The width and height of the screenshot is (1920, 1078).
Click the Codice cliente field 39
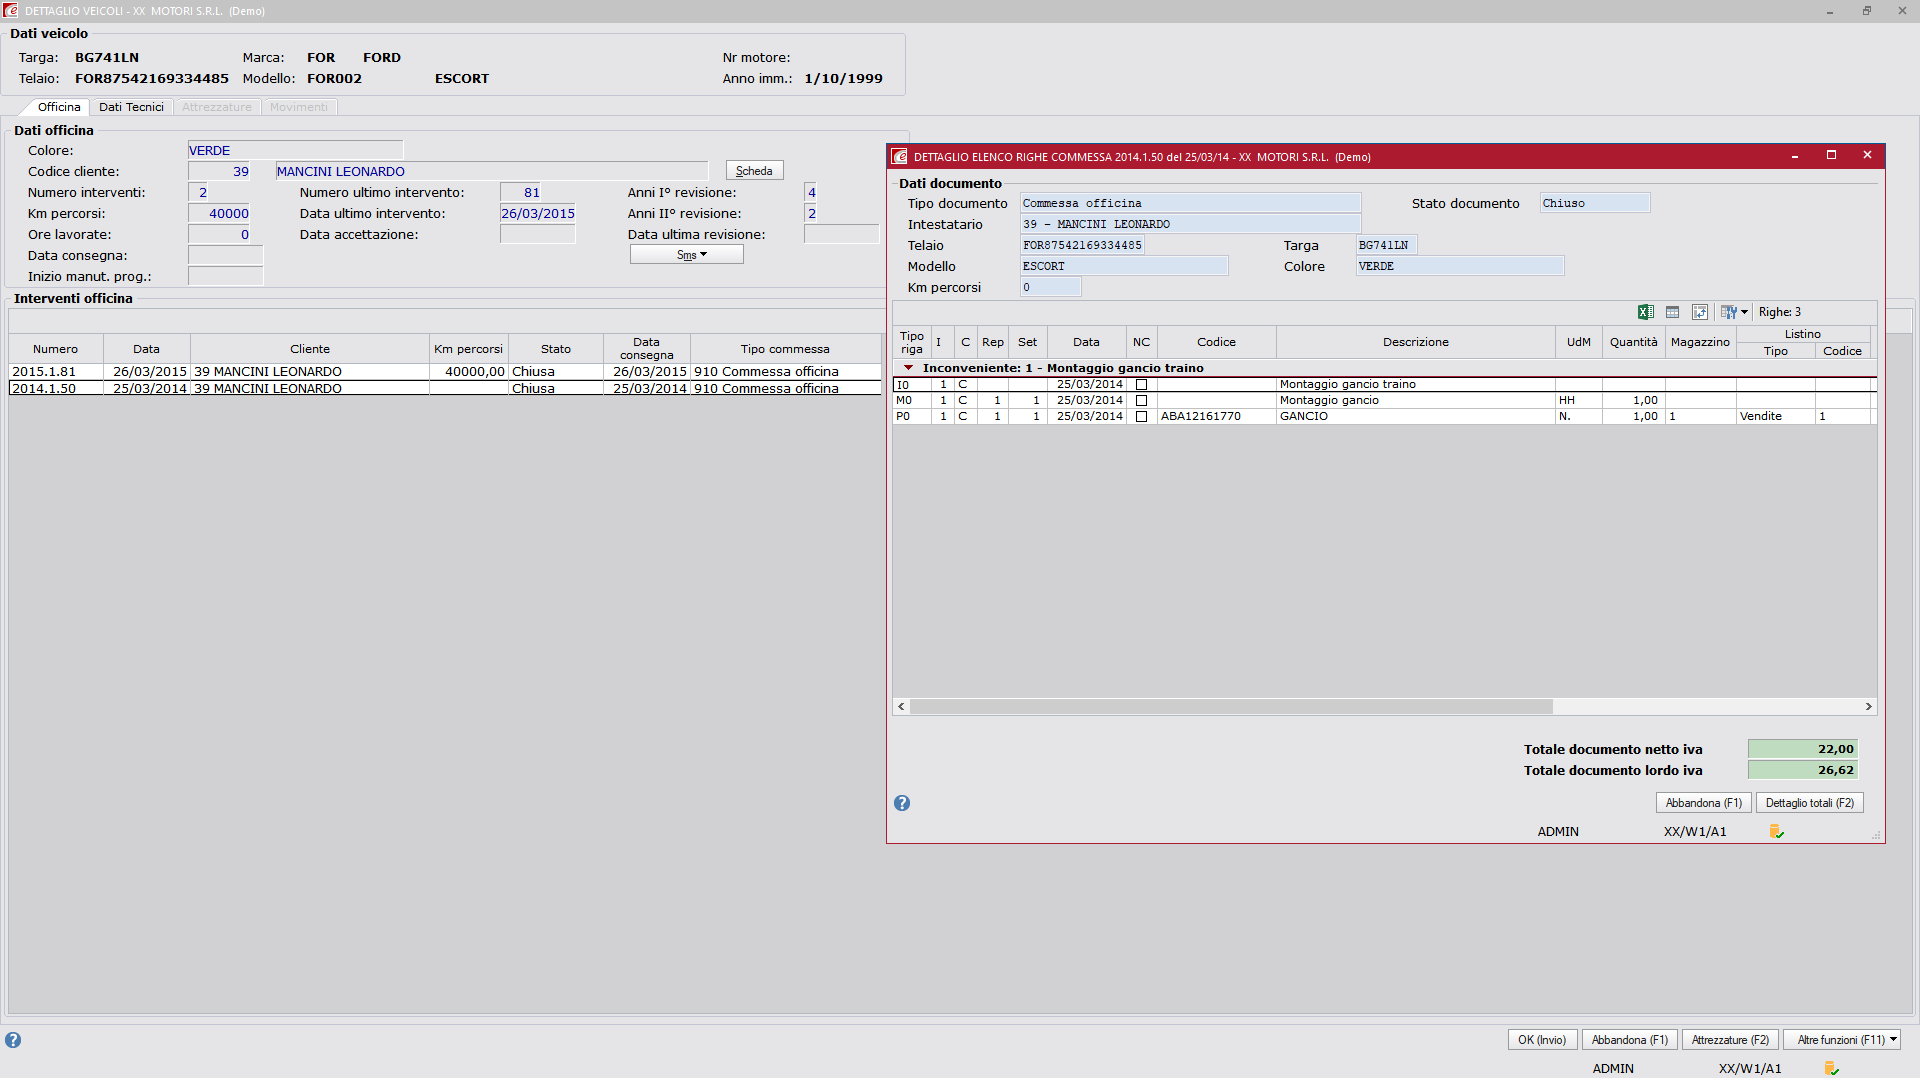(219, 171)
